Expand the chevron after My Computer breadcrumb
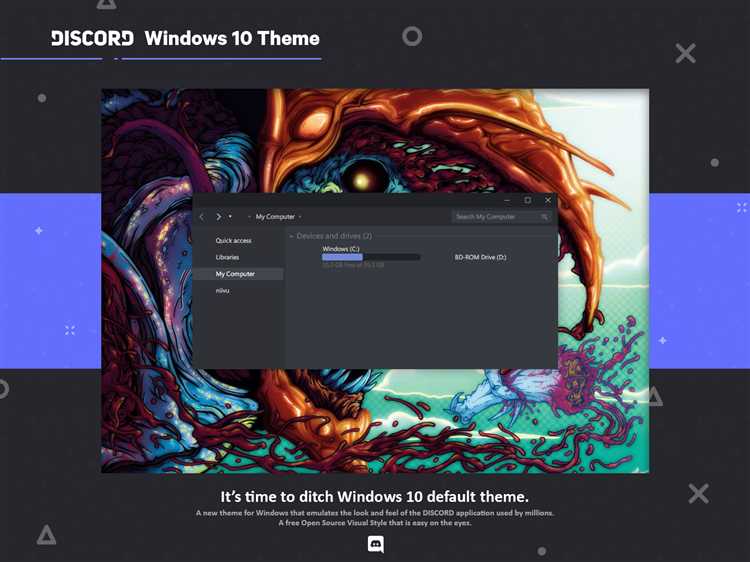 300,217
